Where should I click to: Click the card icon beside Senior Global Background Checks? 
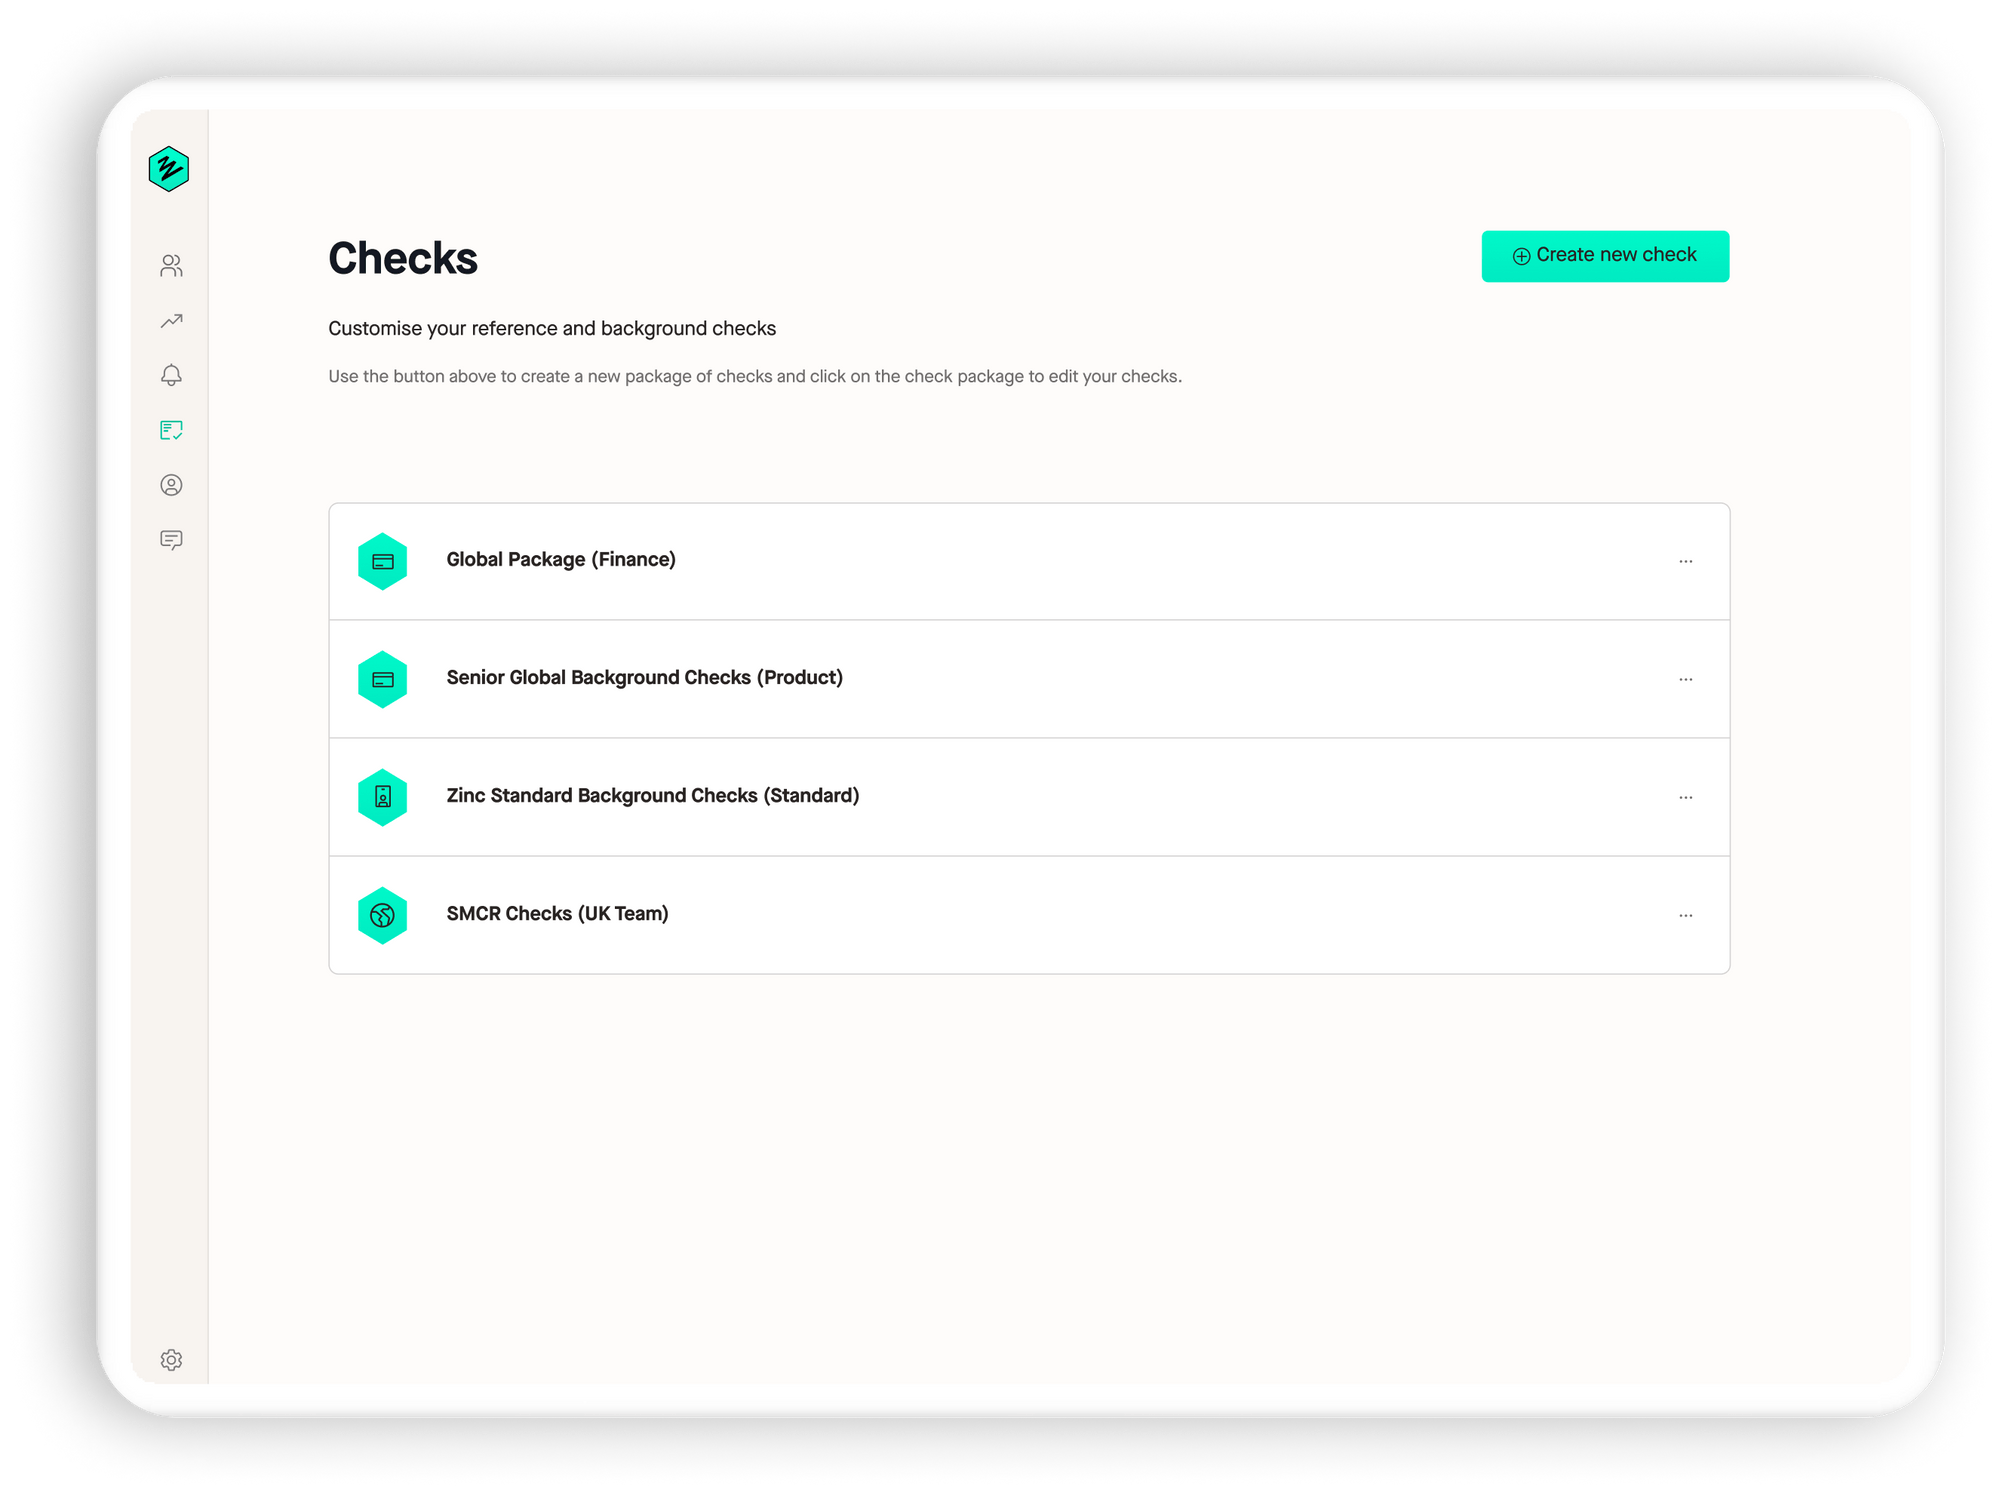click(382, 679)
